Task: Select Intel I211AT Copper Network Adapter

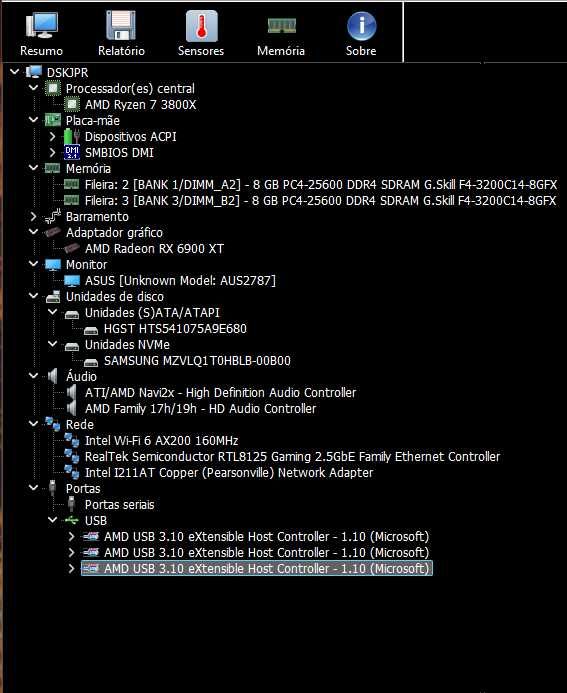Action: click(x=229, y=472)
